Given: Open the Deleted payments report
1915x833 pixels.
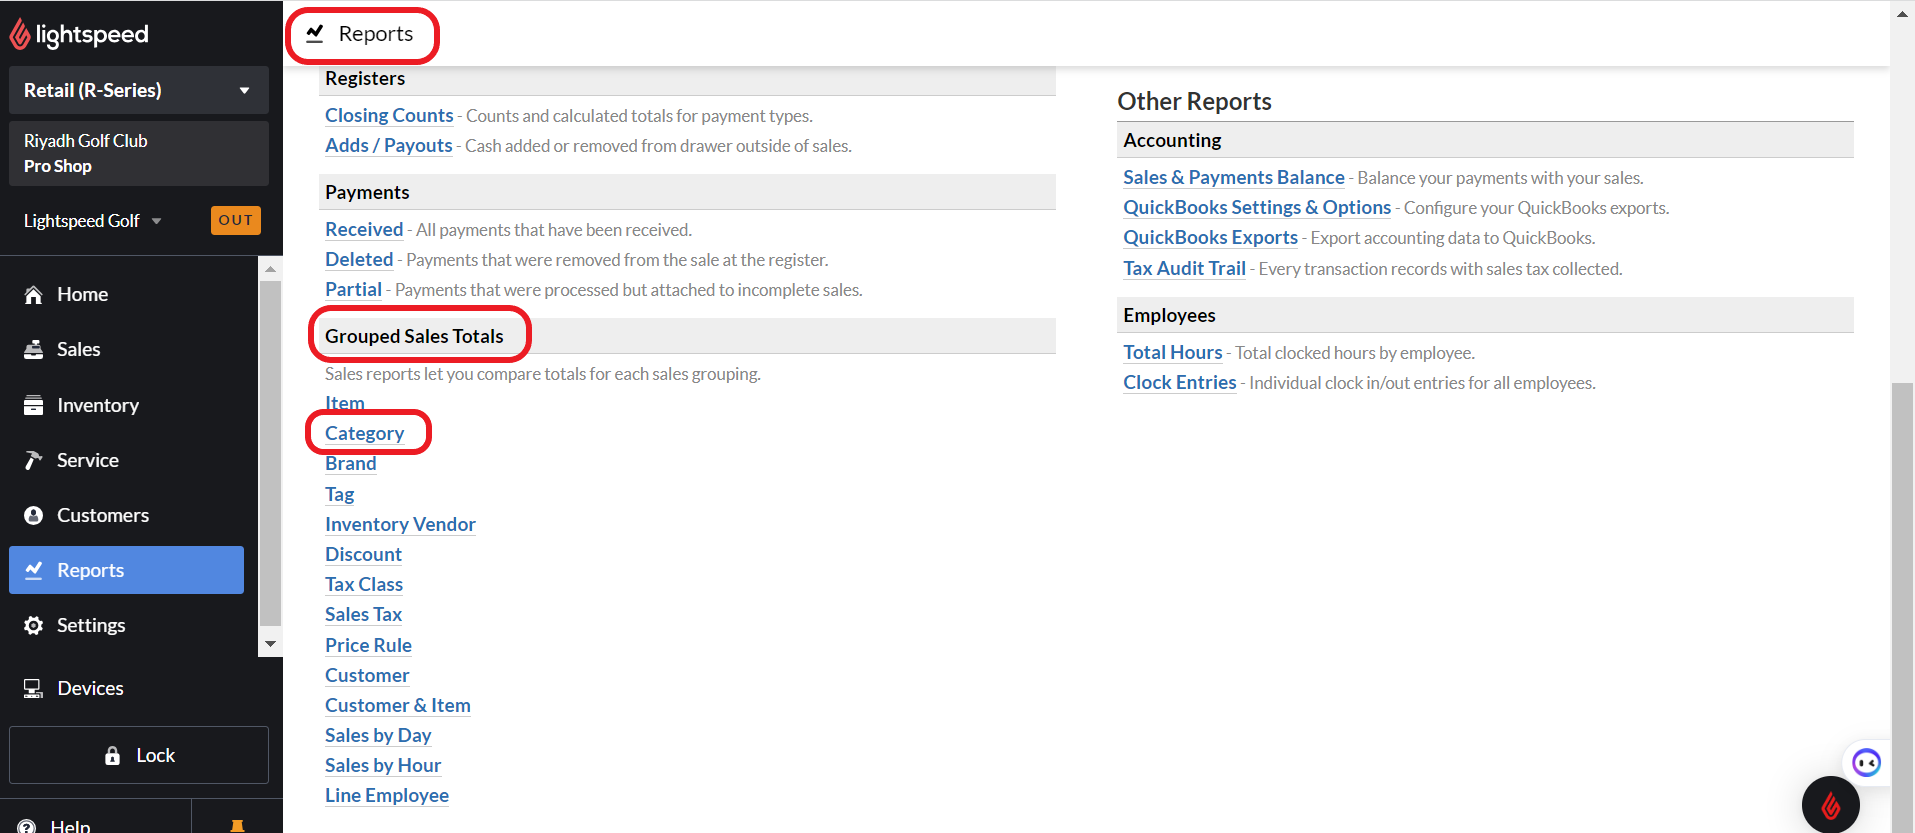Looking at the screenshot, I should tap(359, 259).
